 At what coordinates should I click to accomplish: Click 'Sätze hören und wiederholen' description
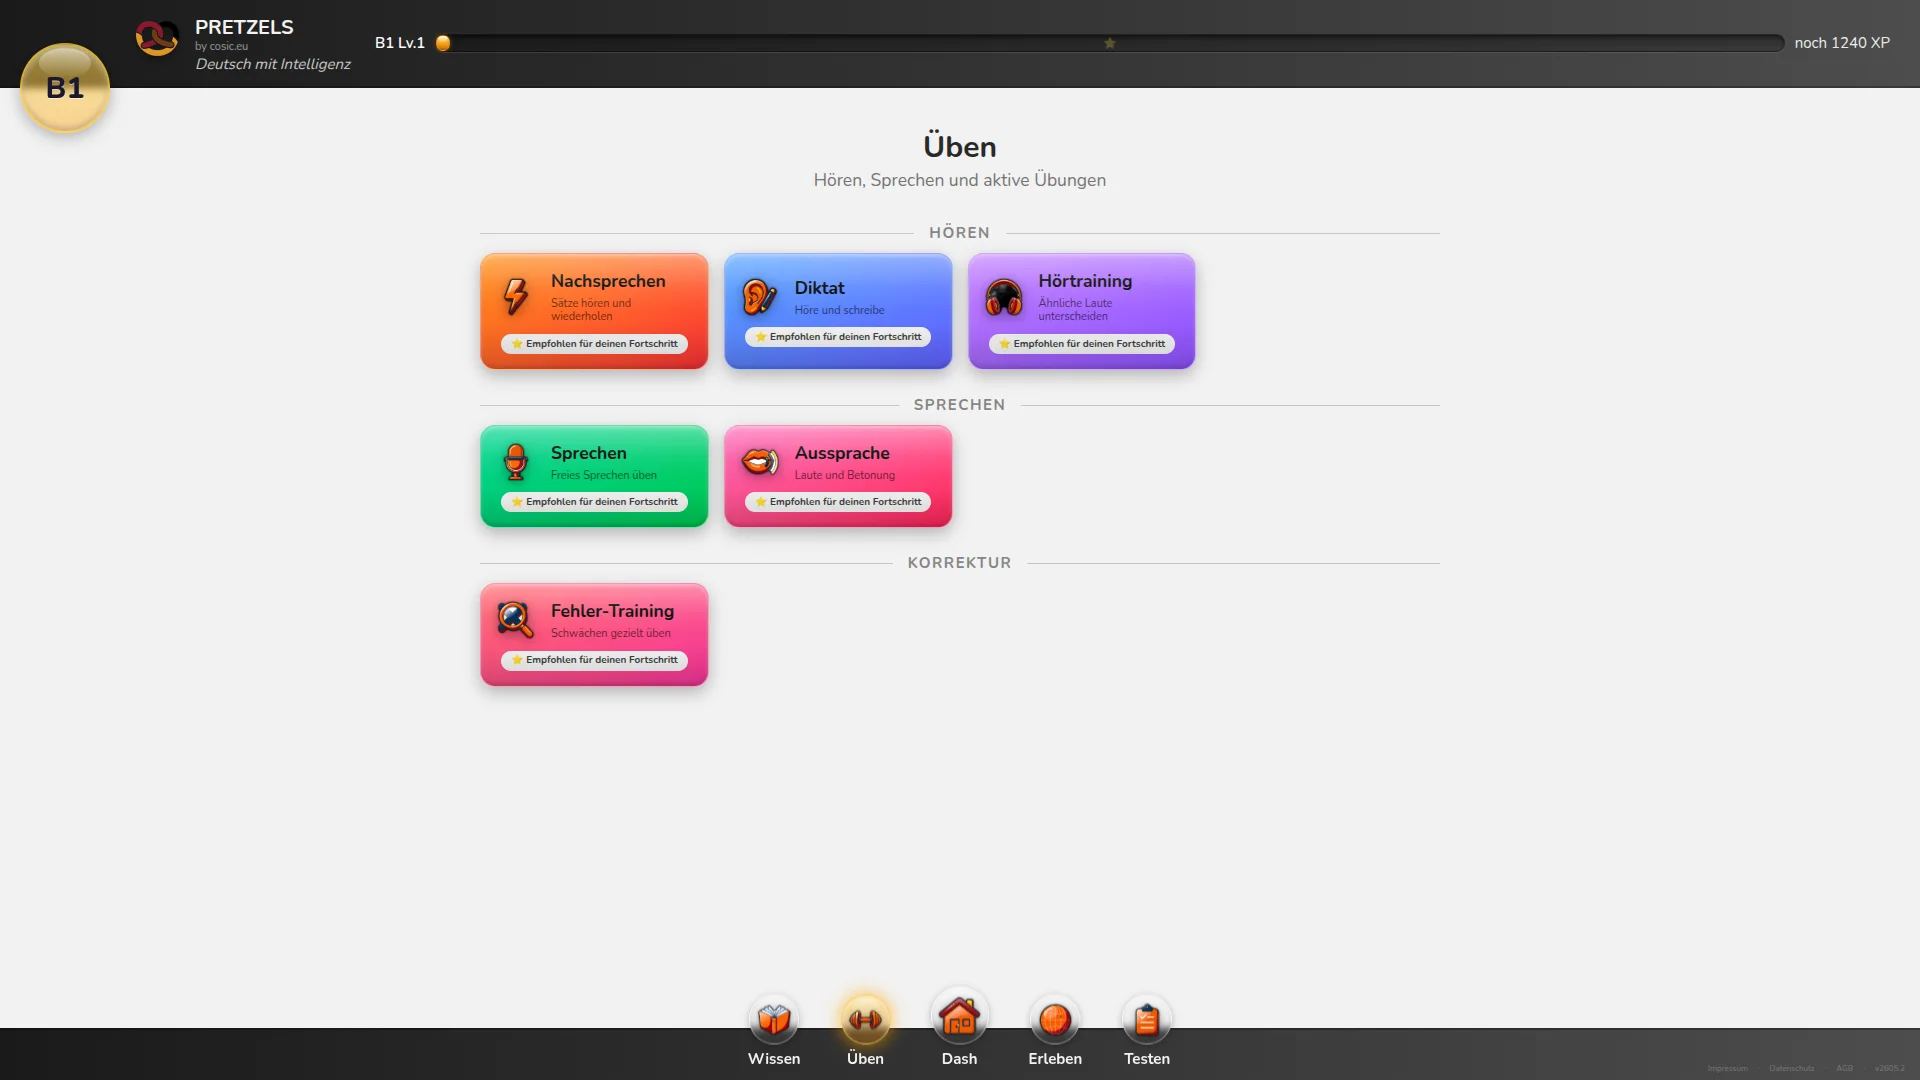[x=591, y=310]
